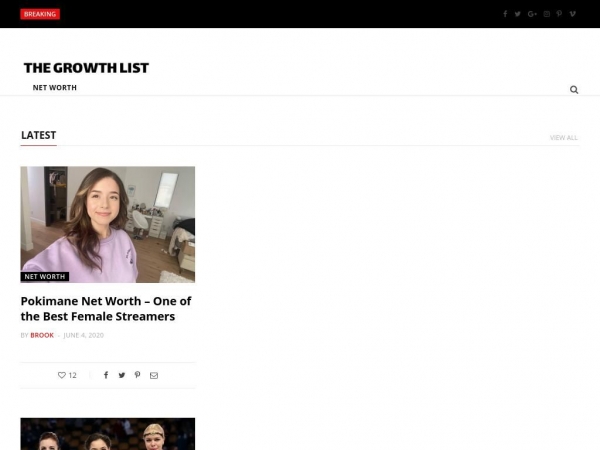Open the Twitter icon in top bar
Image resolution: width=600 pixels, height=450 pixels.
(518, 14)
